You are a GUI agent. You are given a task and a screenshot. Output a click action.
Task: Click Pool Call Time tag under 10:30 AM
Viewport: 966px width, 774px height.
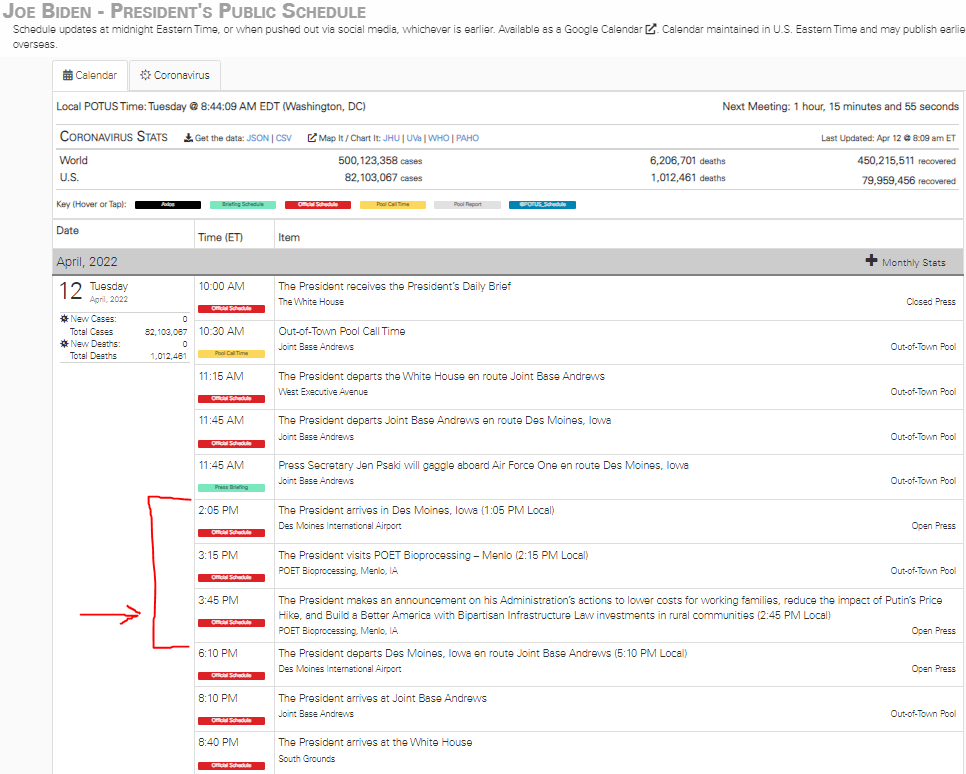pyautogui.click(x=231, y=354)
